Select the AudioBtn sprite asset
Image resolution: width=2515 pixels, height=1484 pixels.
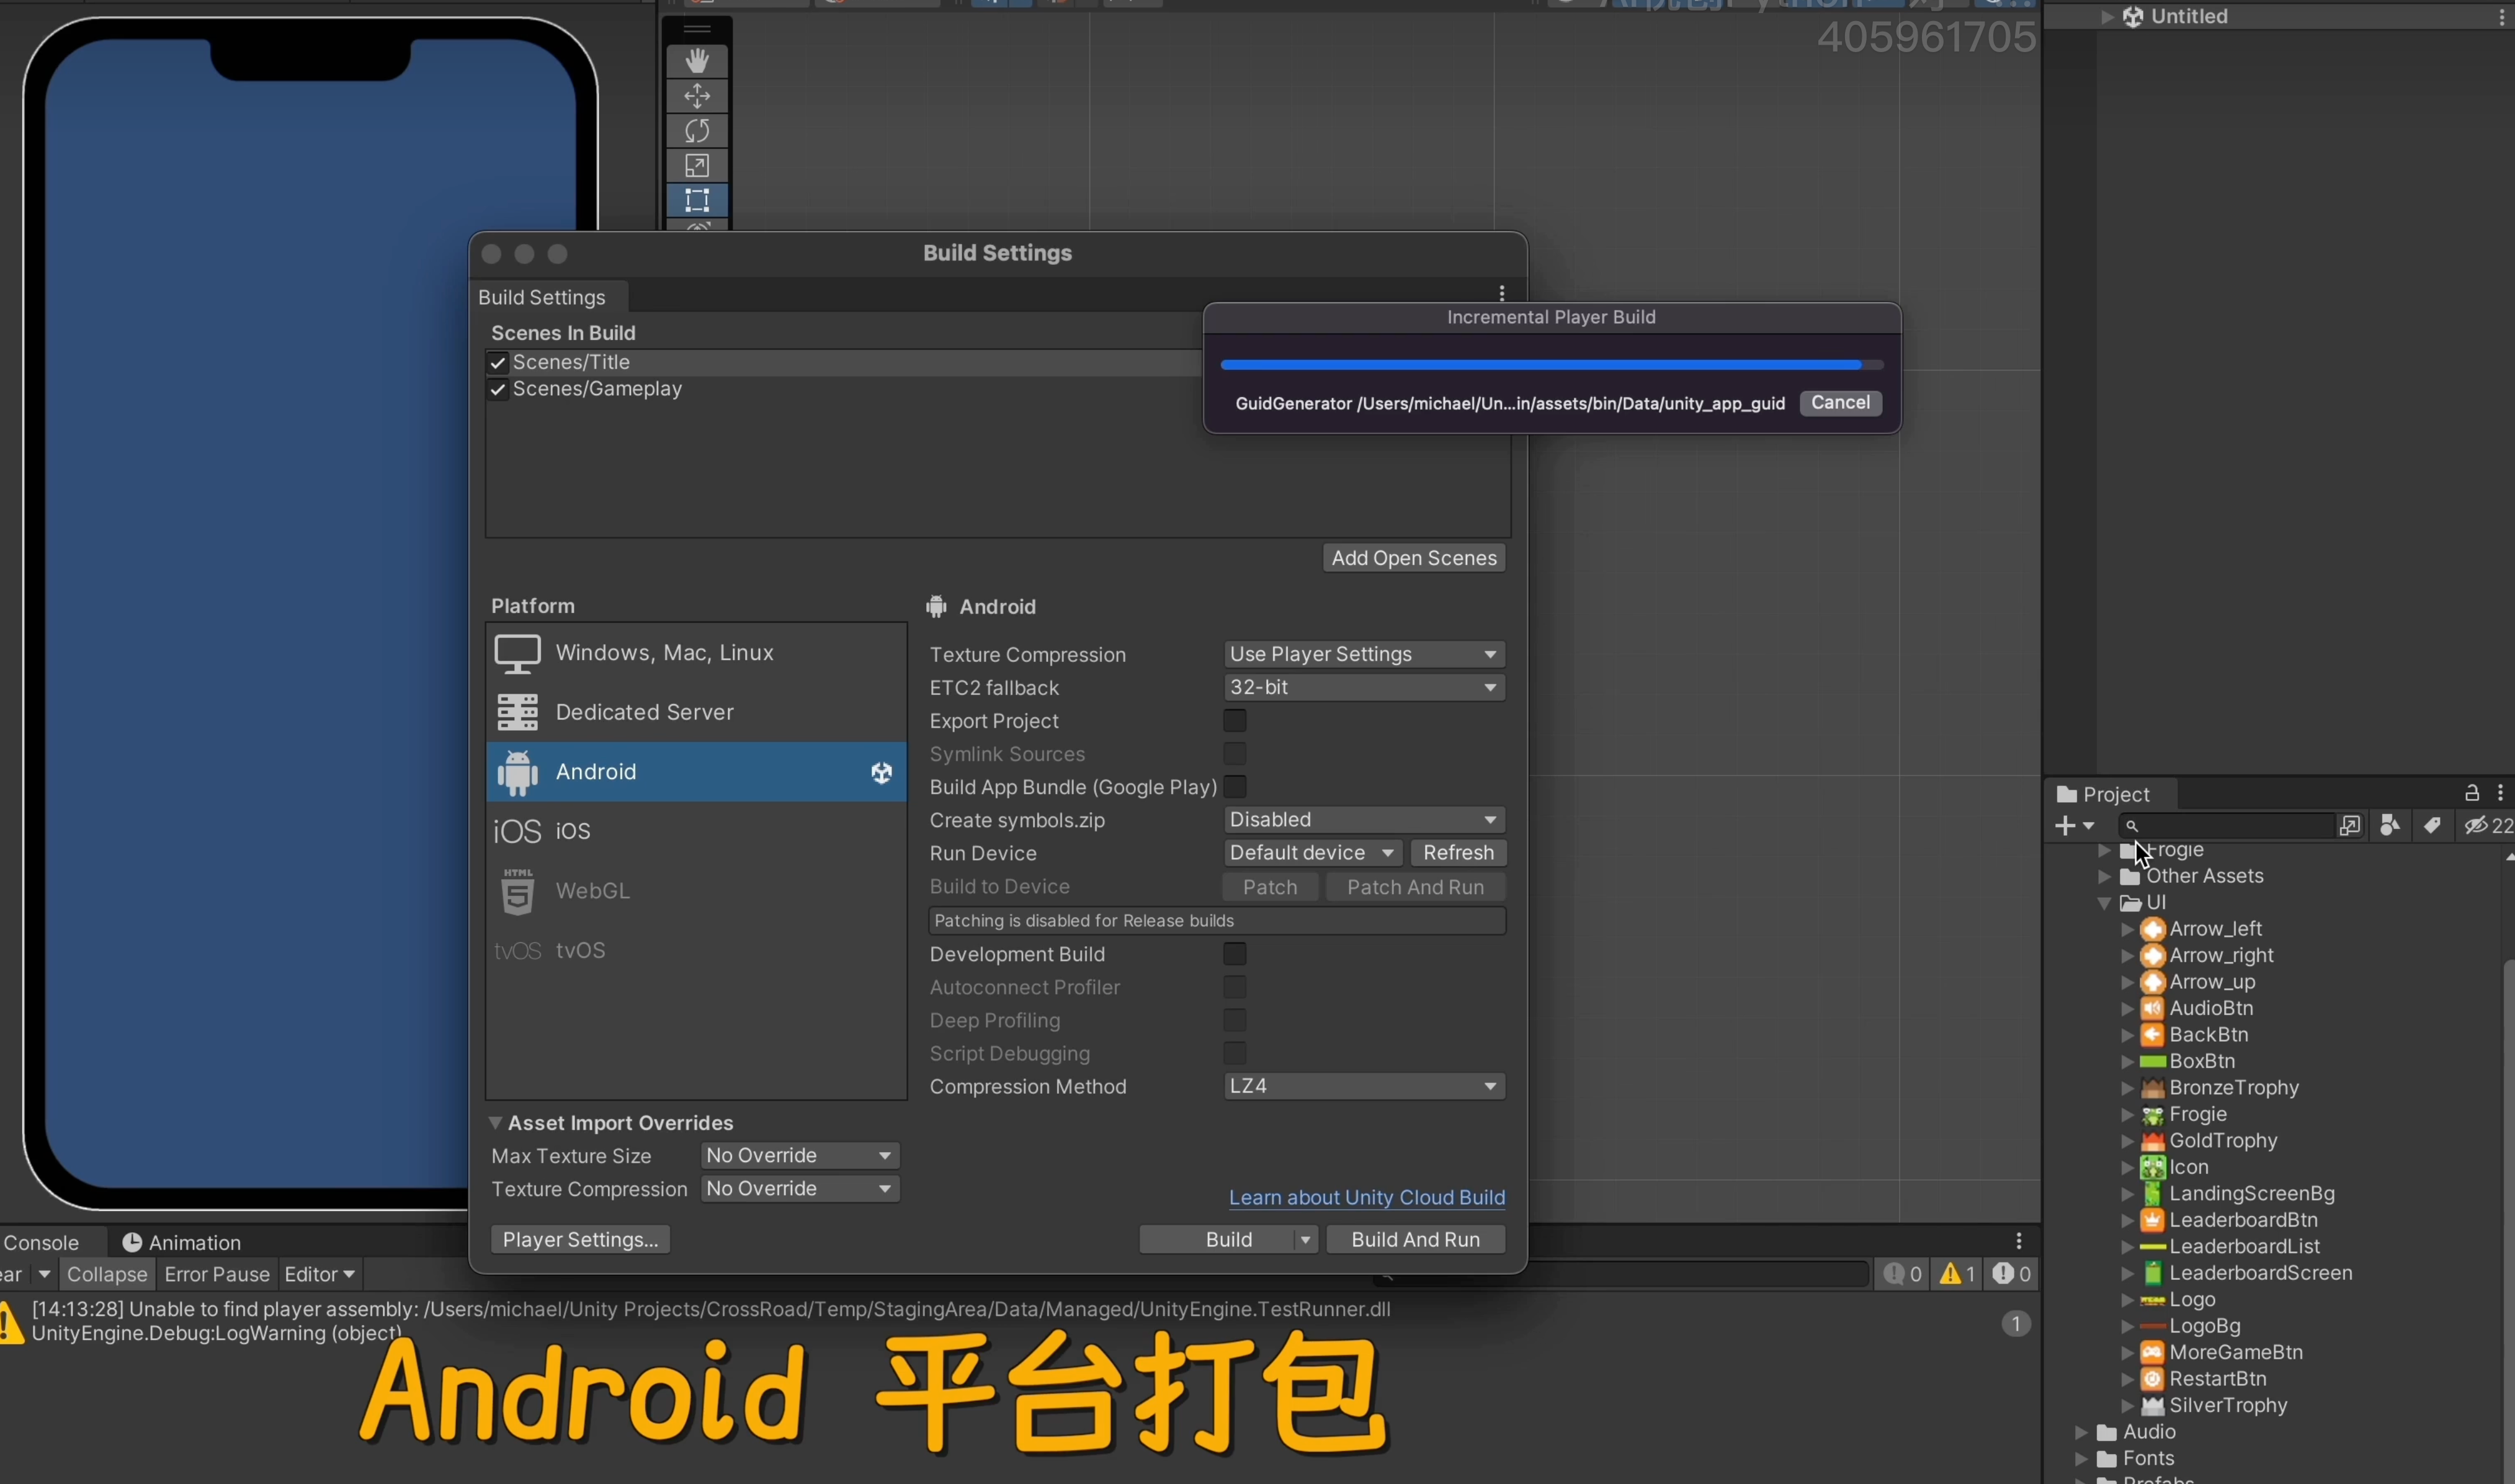[x=2211, y=1008]
